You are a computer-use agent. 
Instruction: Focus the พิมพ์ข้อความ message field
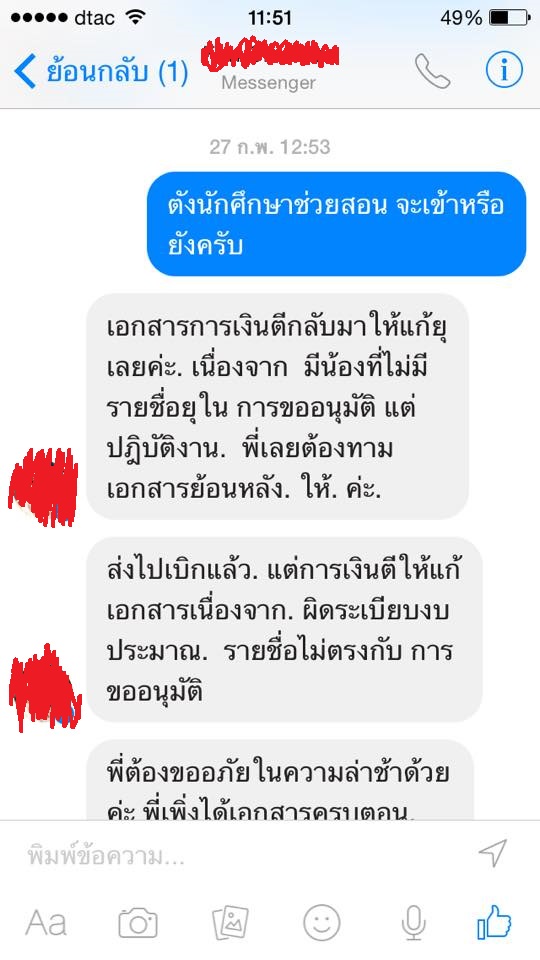tap(245, 855)
